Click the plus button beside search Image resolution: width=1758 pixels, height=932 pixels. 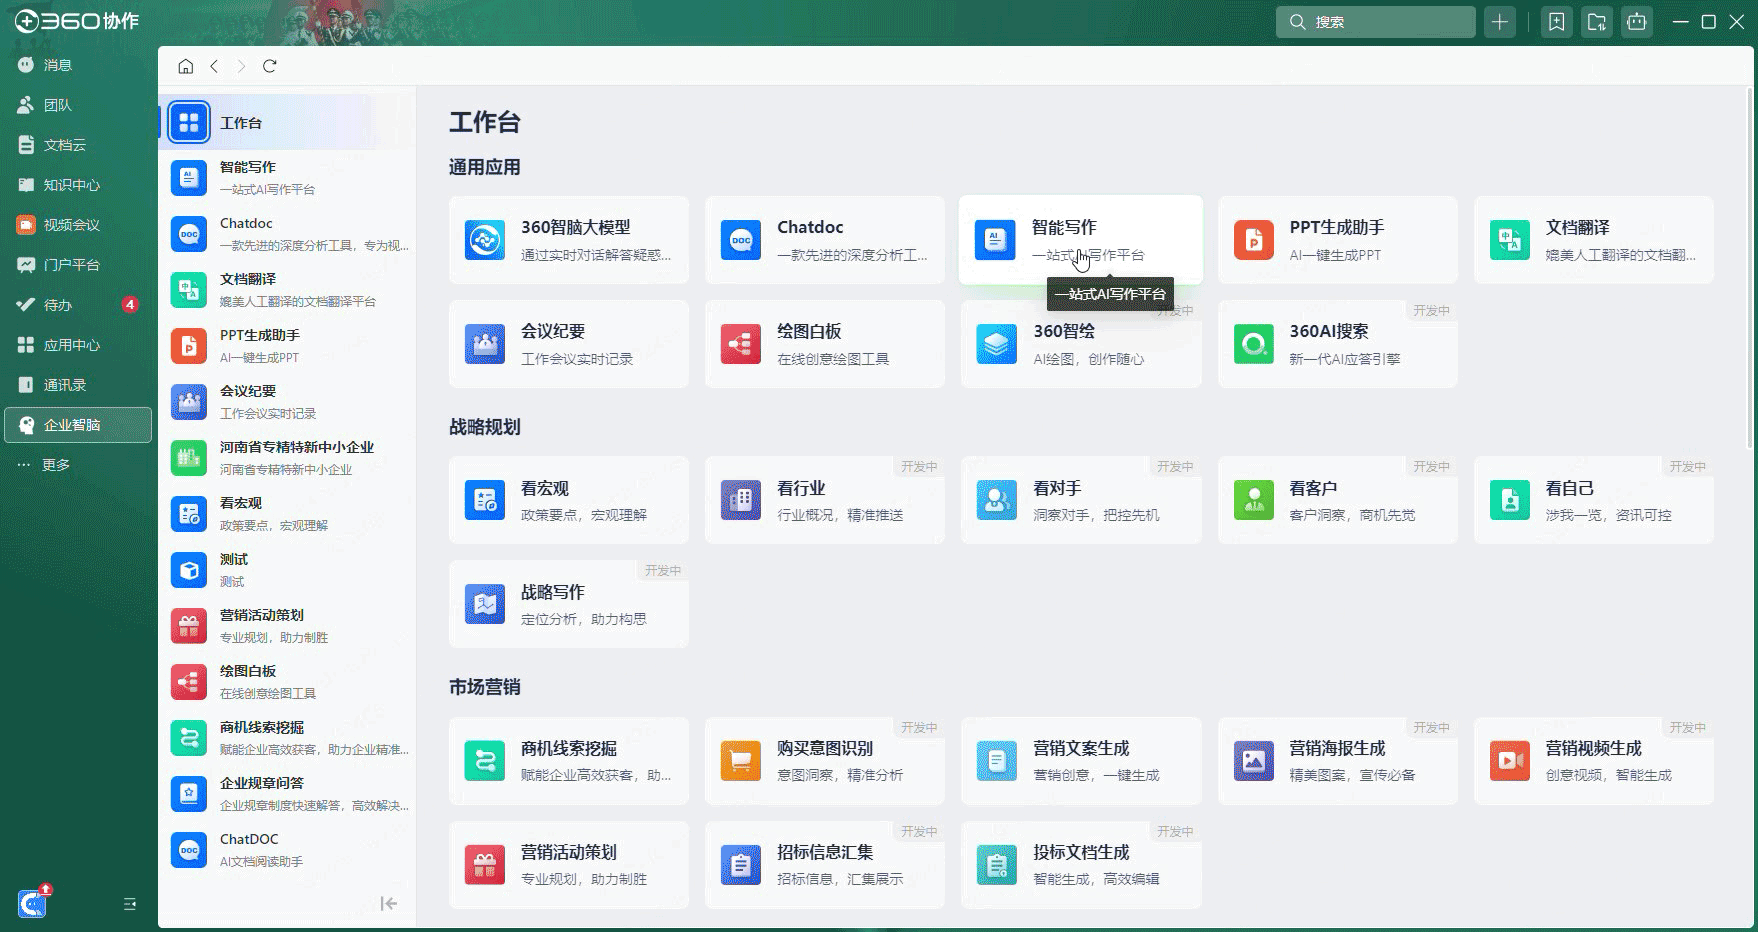pyautogui.click(x=1499, y=22)
